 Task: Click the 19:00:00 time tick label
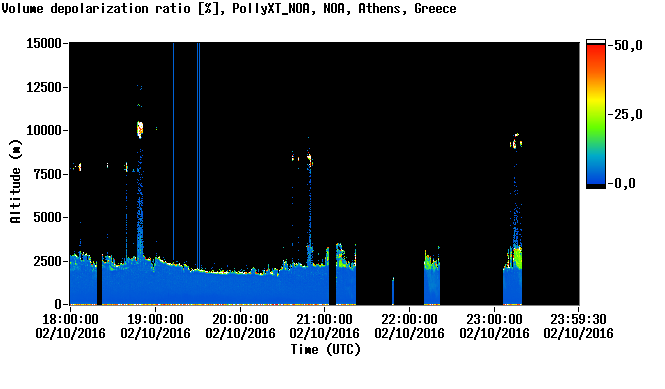click(155, 319)
